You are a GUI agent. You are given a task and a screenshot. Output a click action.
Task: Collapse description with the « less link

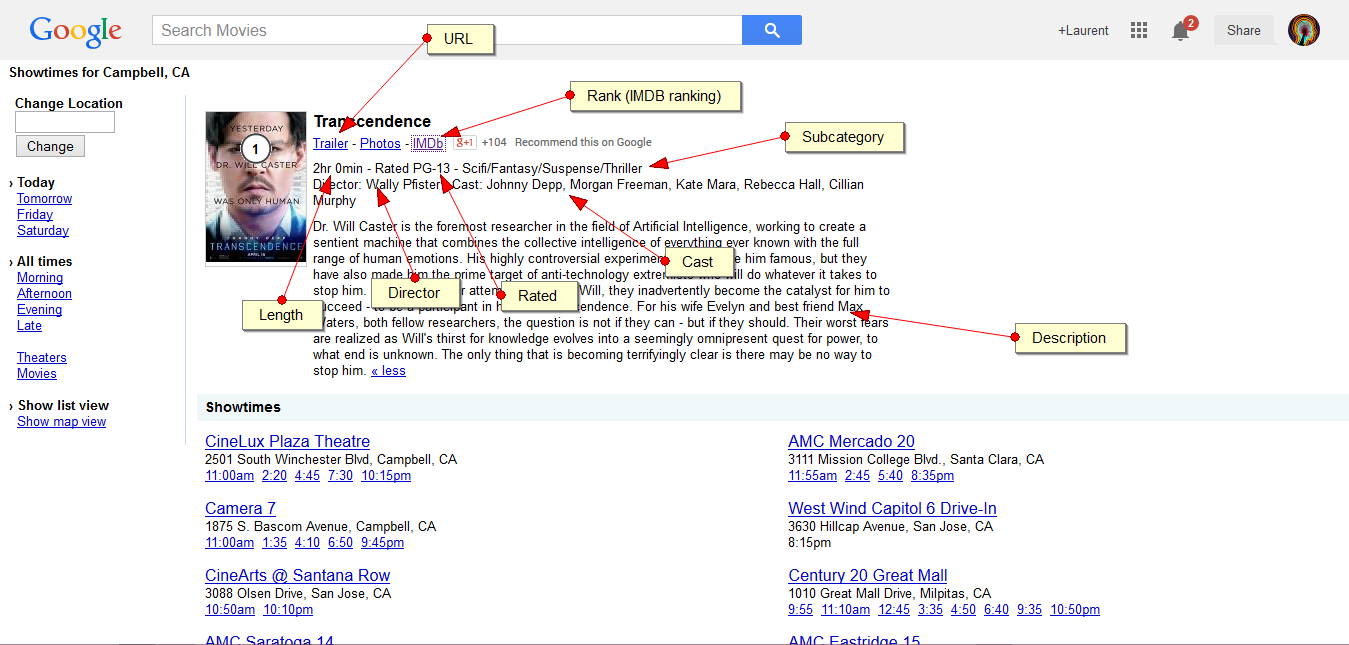(x=388, y=371)
